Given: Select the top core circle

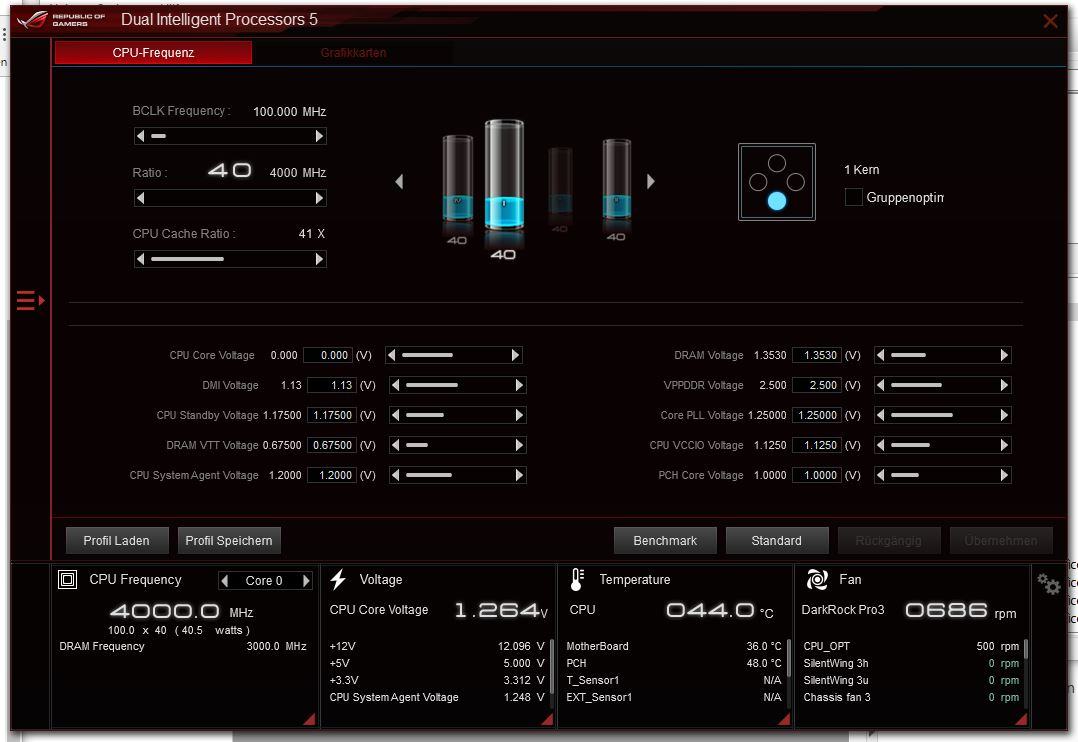Looking at the screenshot, I should coord(777,163).
